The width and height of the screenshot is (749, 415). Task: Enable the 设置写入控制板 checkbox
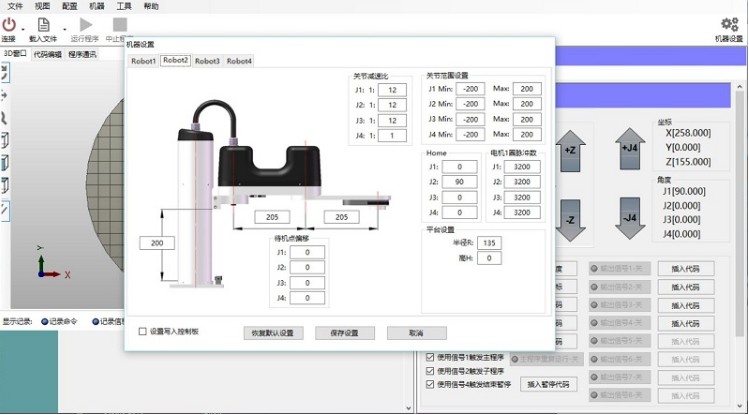click(142, 331)
